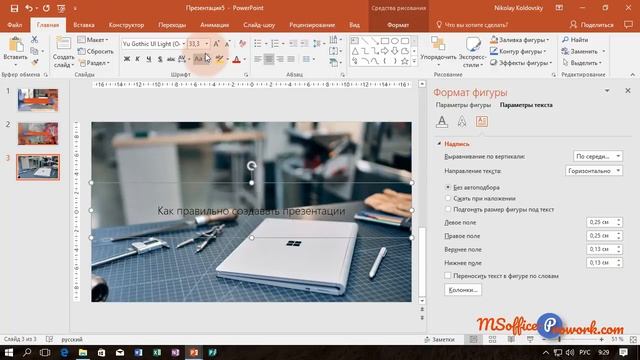The image size is (640, 360).
Task: Switch to the Анимация ribbon tab
Action: [x=215, y=25]
